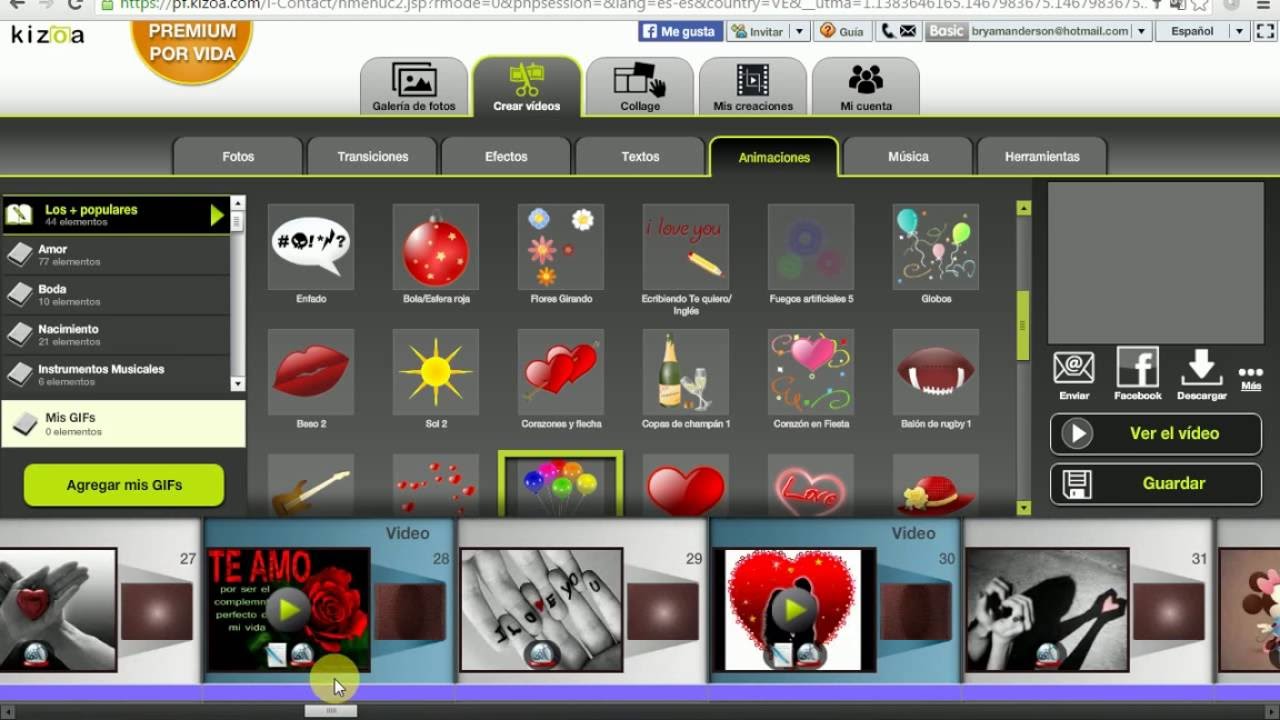Switch to the Textos tab
The width and height of the screenshot is (1280, 720).
point(640,157)
